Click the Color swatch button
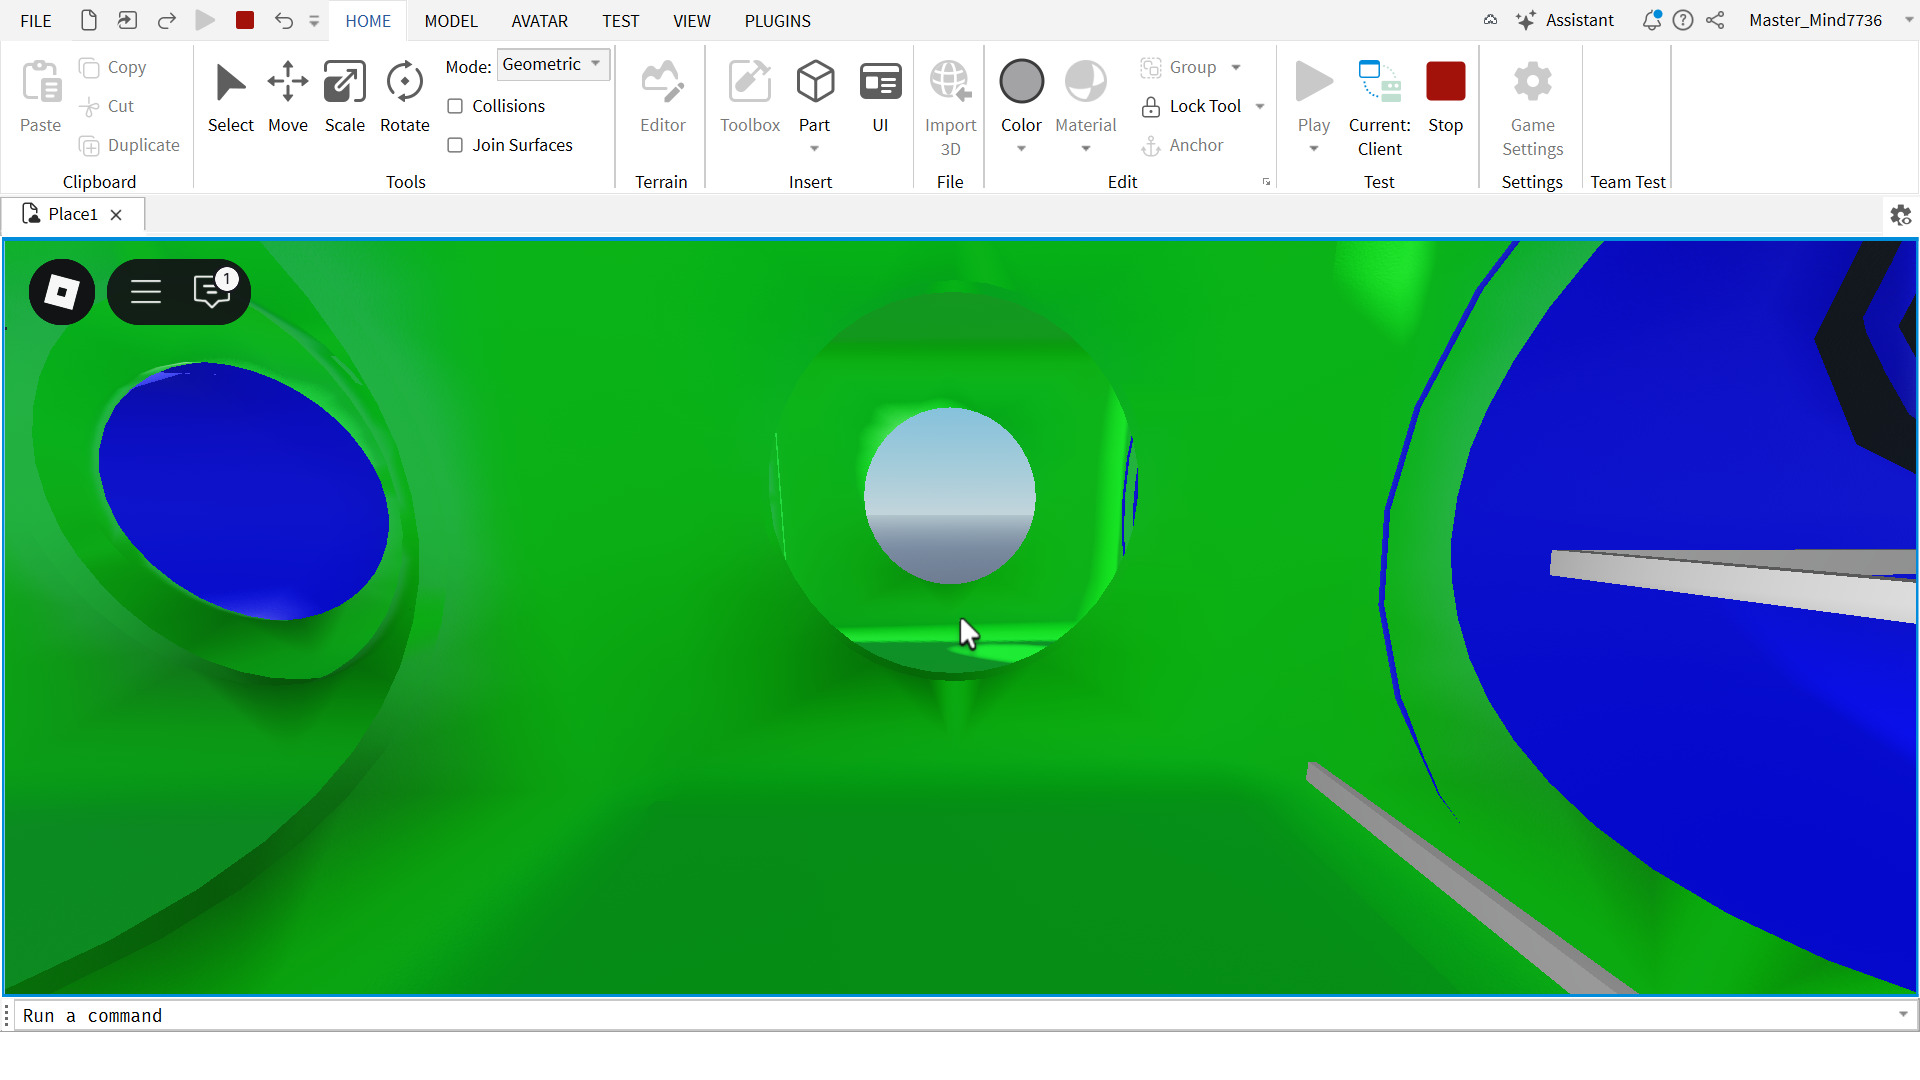The height and width of the screenshot is (1080, 1920). pyautogui.click(x=1021, y=83)
